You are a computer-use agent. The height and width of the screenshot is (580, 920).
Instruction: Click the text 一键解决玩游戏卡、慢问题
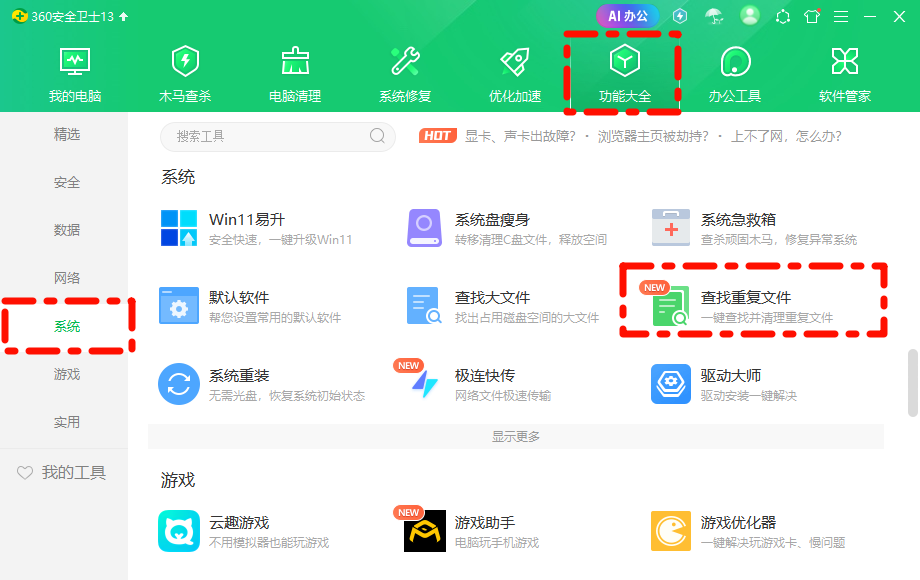tap(773, 543)
